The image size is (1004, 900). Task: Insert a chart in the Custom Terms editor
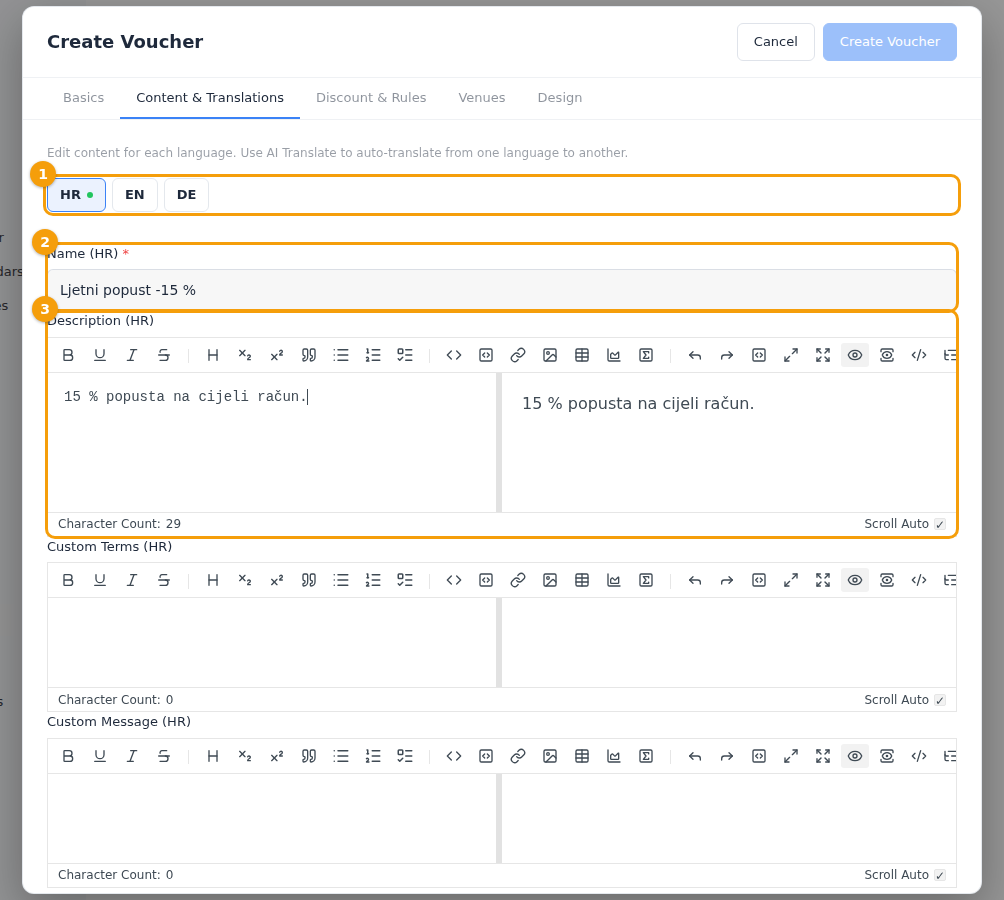click(613, 580)
